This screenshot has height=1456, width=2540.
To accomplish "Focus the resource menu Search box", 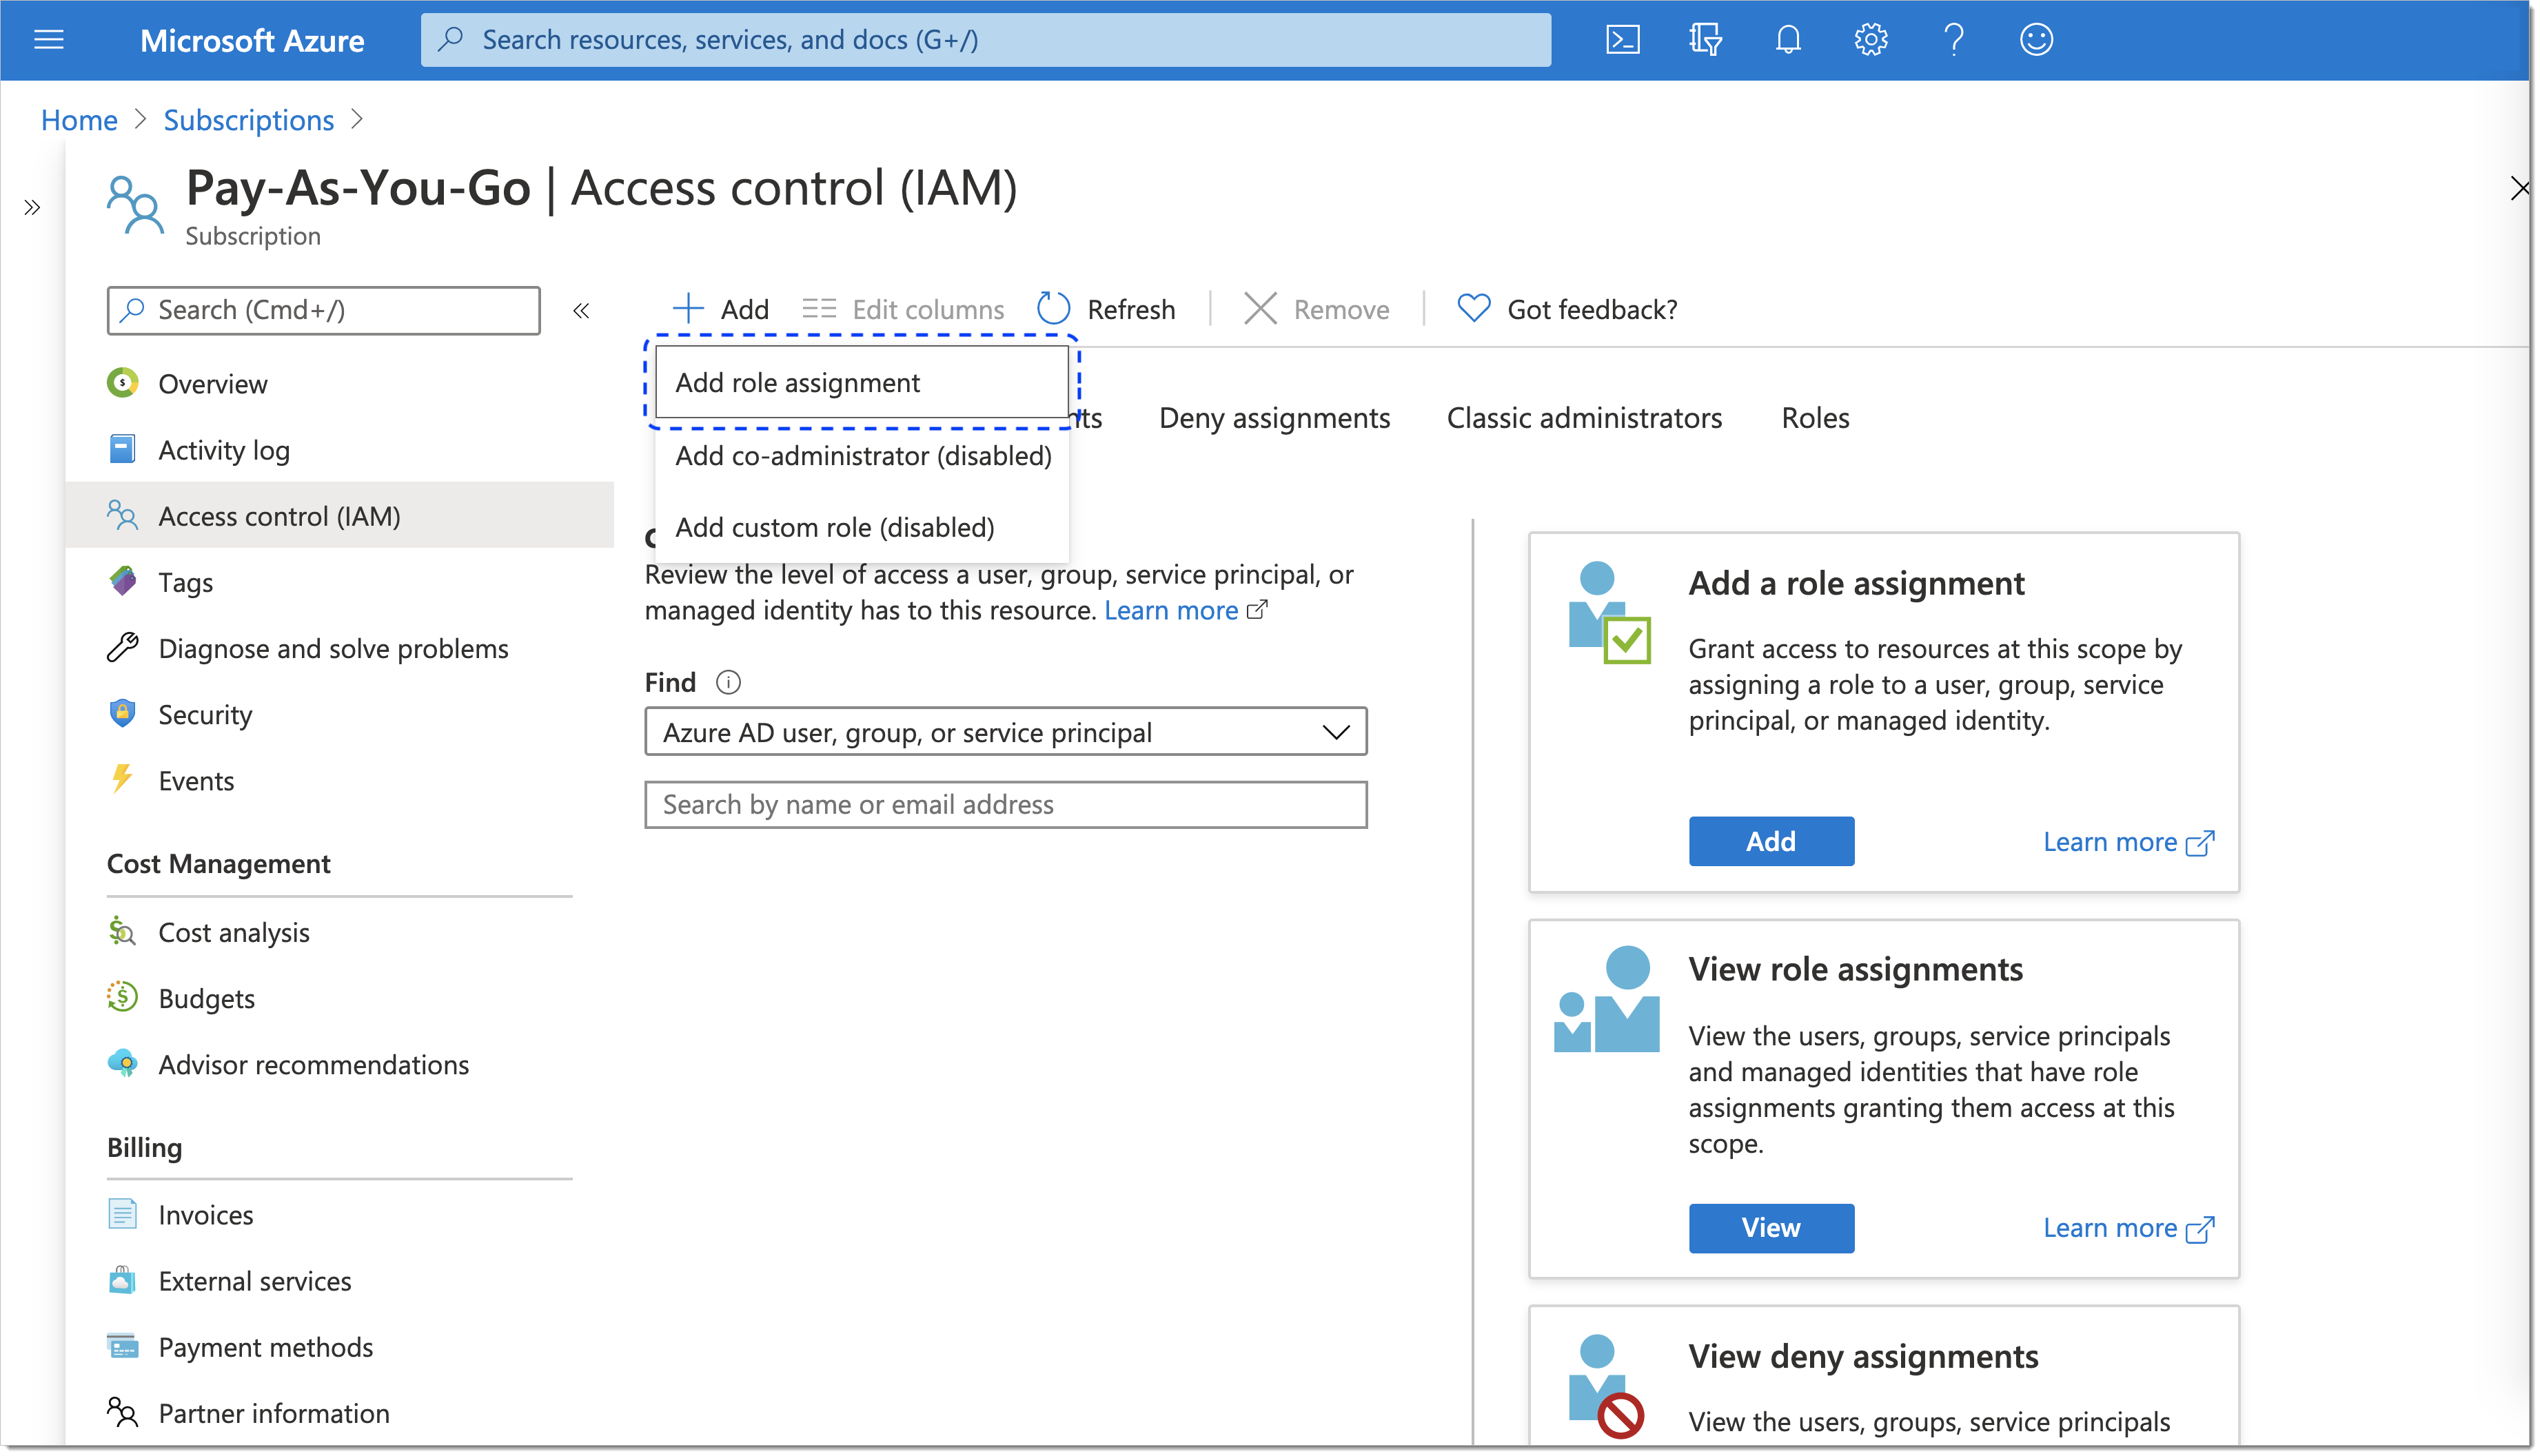I will coord(323,310).
